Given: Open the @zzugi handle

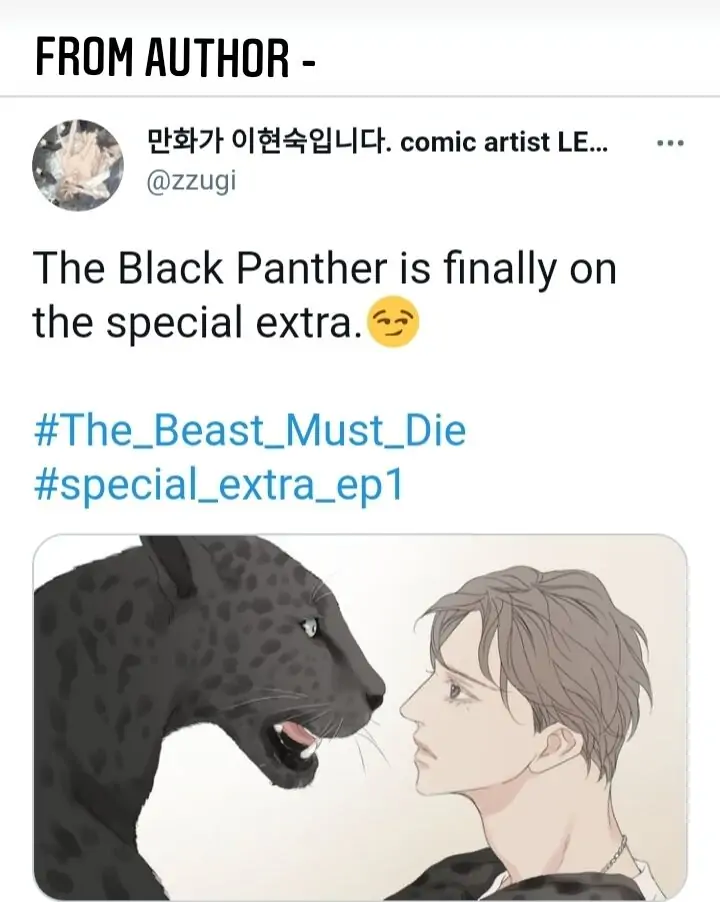Looking at the screenshot, I should click(191, 182).
